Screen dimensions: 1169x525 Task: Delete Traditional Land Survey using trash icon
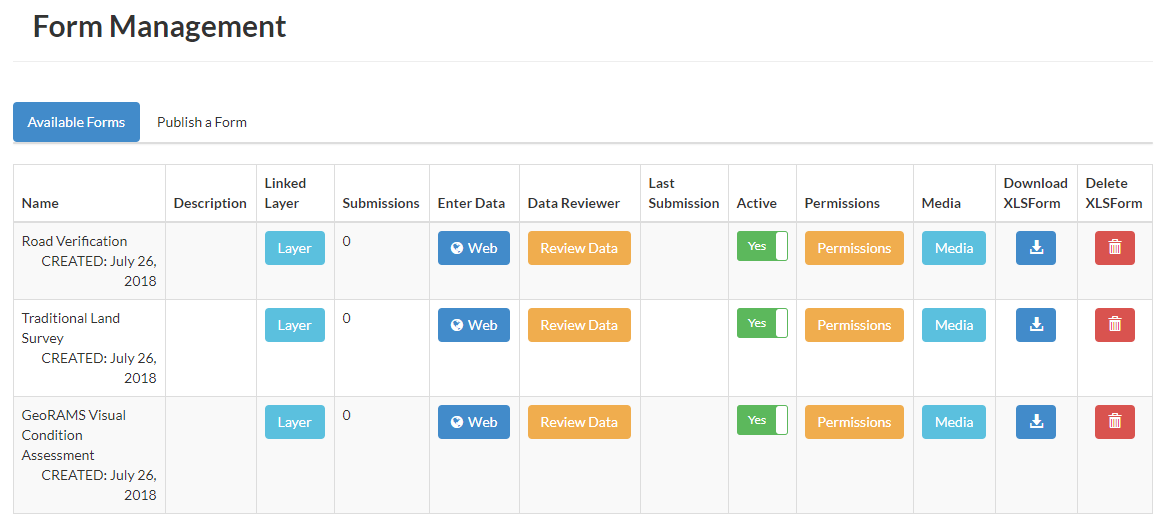coord(1115,325)
